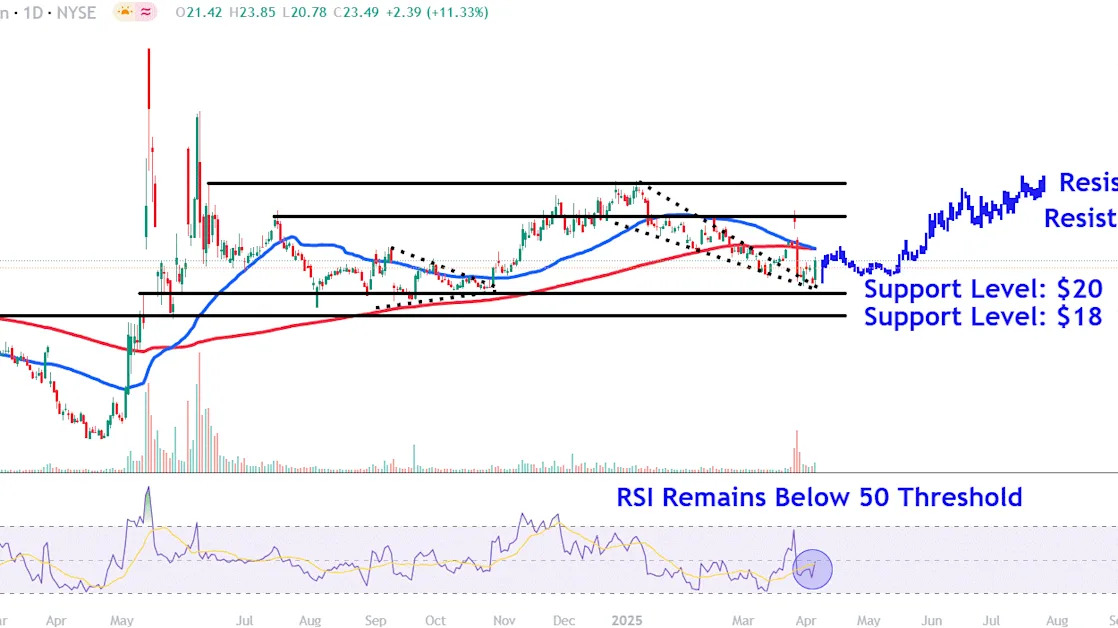Click the blue projected price path bars
Image resolution: width=1118 pixels, height=628 pixels.
pyautogui.click(x=933, y=230)
